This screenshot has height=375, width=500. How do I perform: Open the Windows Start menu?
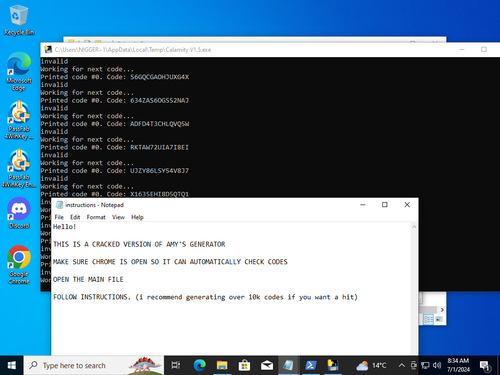point(11,365)
